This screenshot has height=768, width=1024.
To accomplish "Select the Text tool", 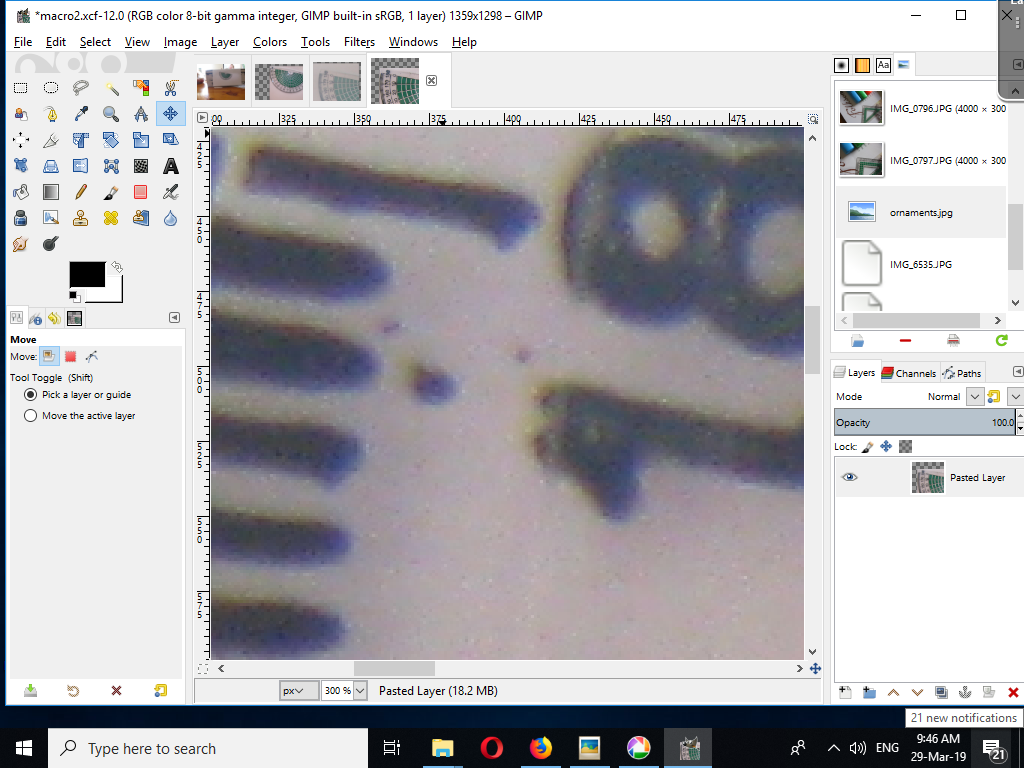I will point(171,166).
